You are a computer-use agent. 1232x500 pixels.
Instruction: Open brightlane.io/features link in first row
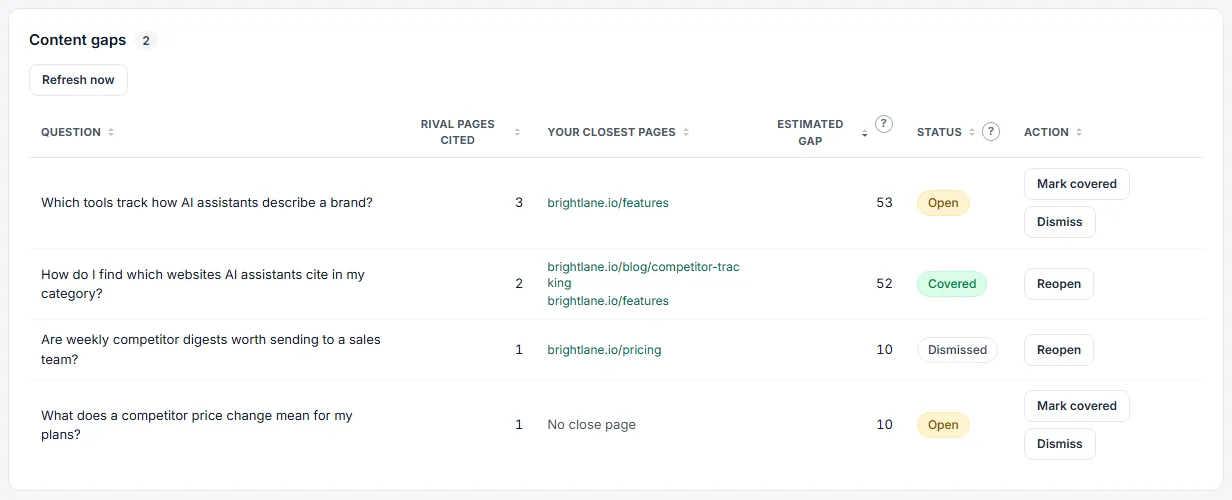tap(608, 203)
